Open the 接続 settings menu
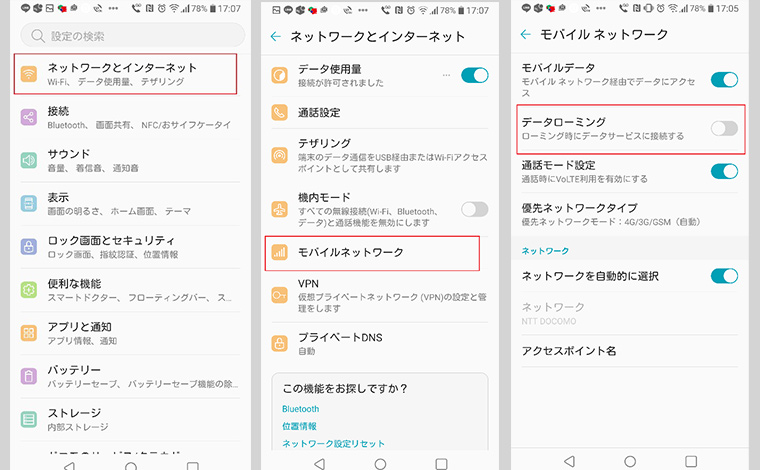Viewport: 760px width, 470px height. coord(130,118)
